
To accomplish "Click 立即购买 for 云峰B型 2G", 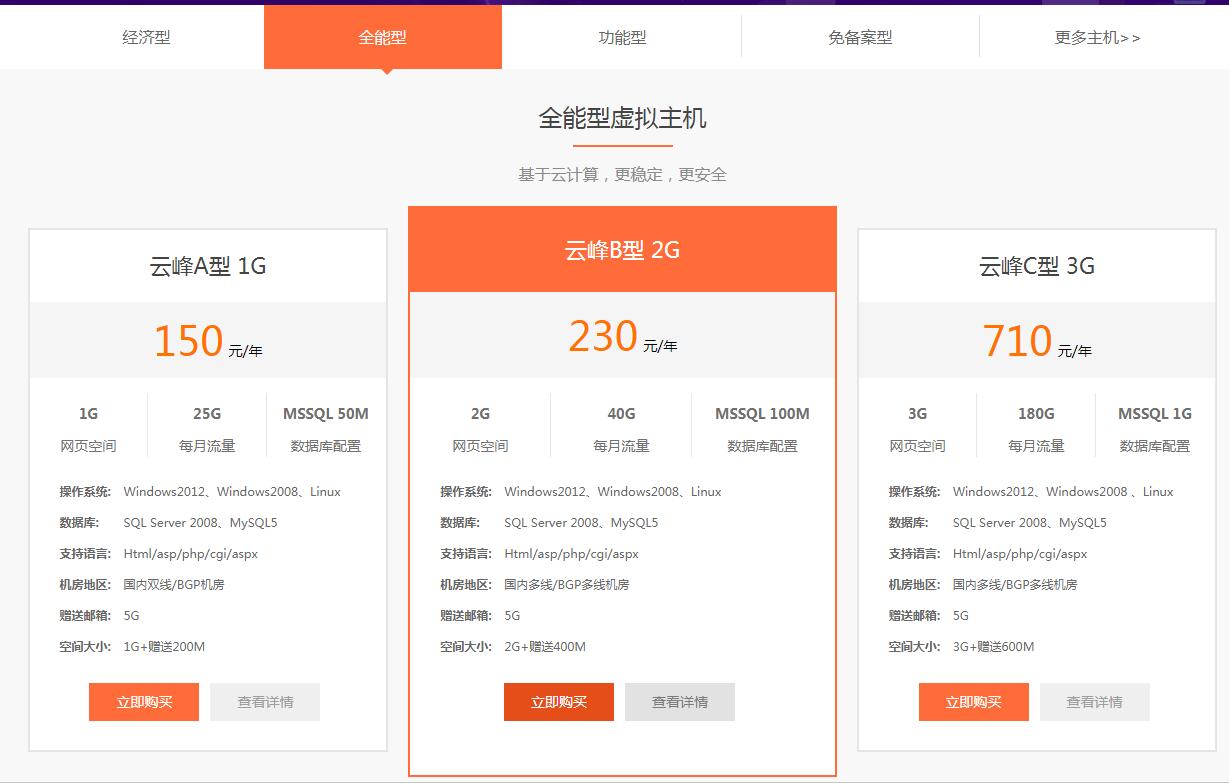I will [x=559, y=702].
